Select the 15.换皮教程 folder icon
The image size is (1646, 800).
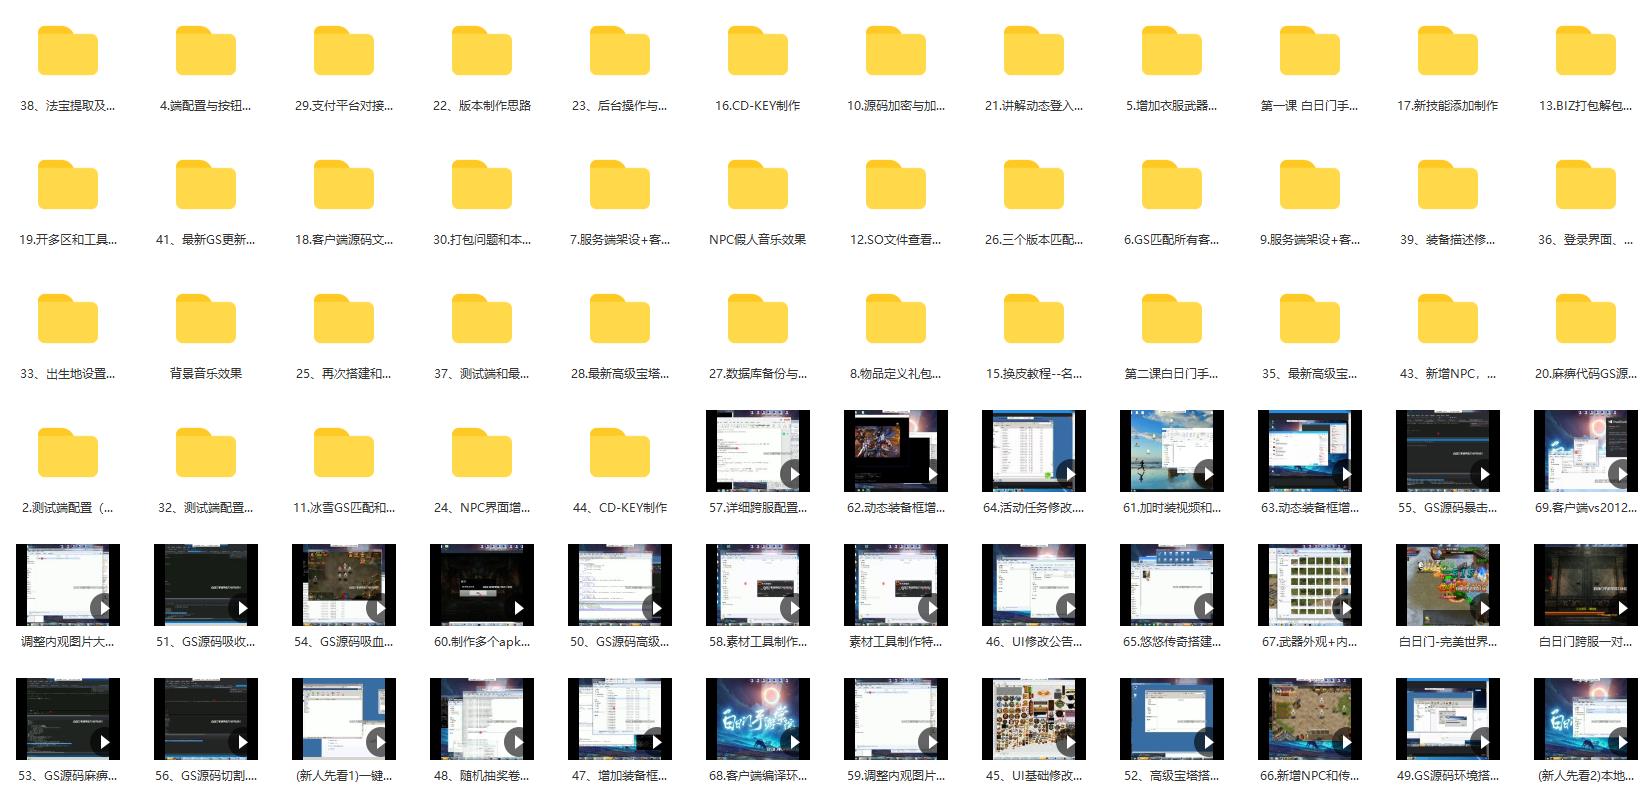pyautogui.click(x=1033, y=320)
